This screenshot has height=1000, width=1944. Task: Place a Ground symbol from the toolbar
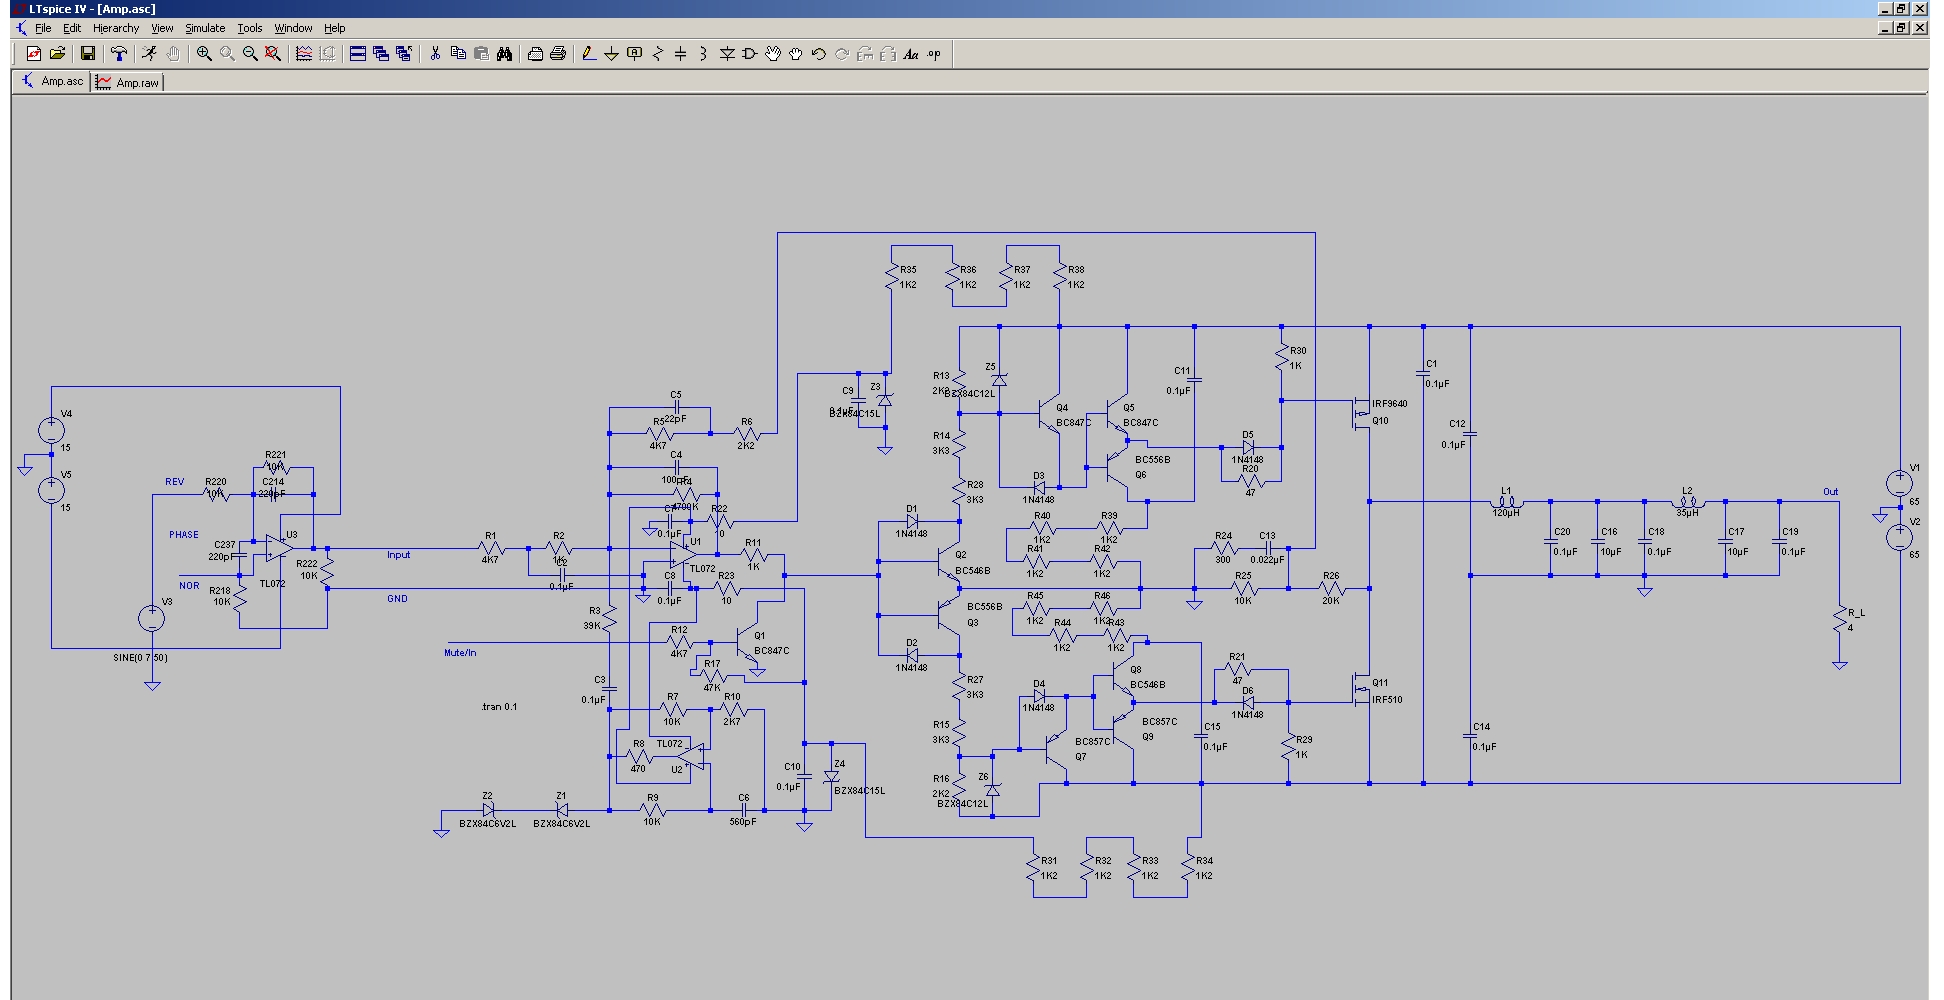[x=611, y=54]
